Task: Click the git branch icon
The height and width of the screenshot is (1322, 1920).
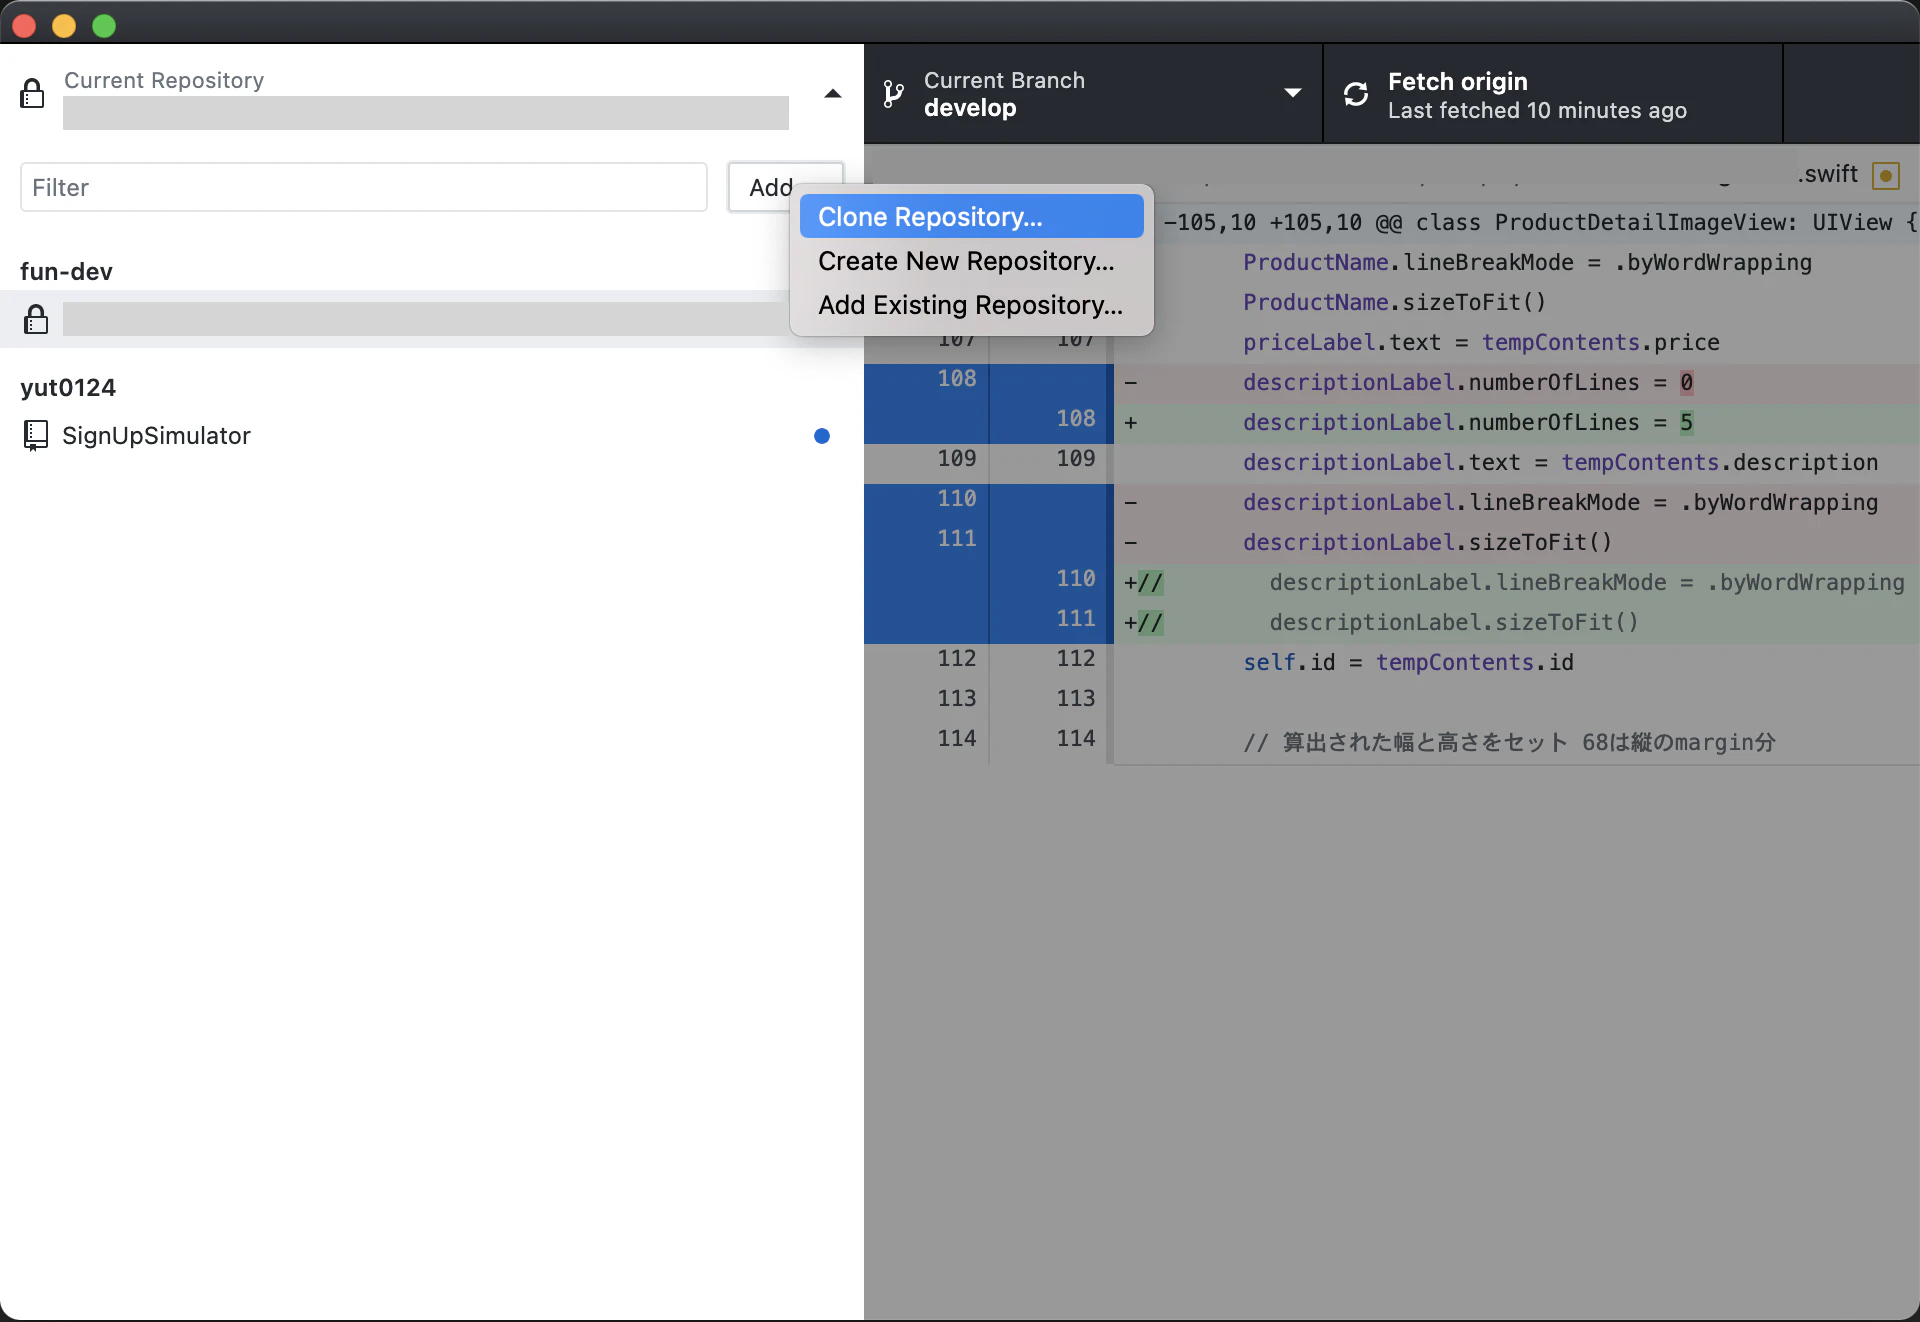Action: (893, 94)
